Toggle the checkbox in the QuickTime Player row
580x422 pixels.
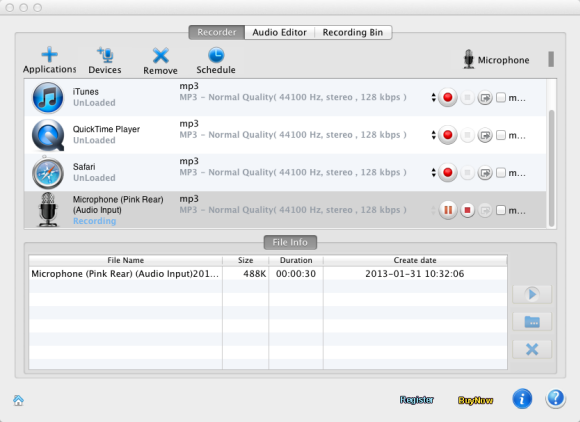point(501,135)
